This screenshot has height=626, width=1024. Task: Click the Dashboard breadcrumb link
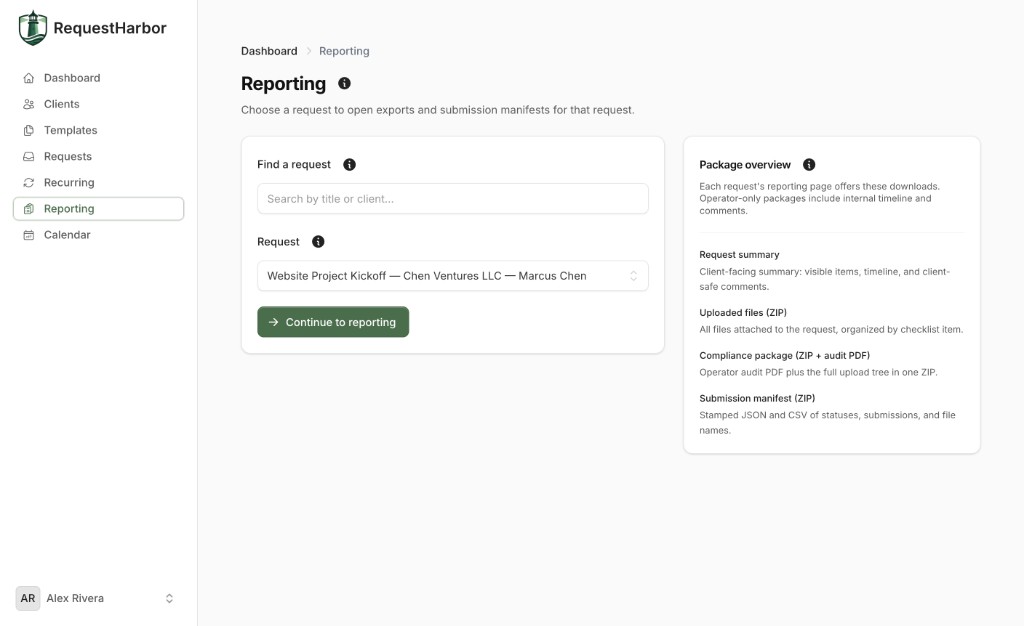click(269, 51)
